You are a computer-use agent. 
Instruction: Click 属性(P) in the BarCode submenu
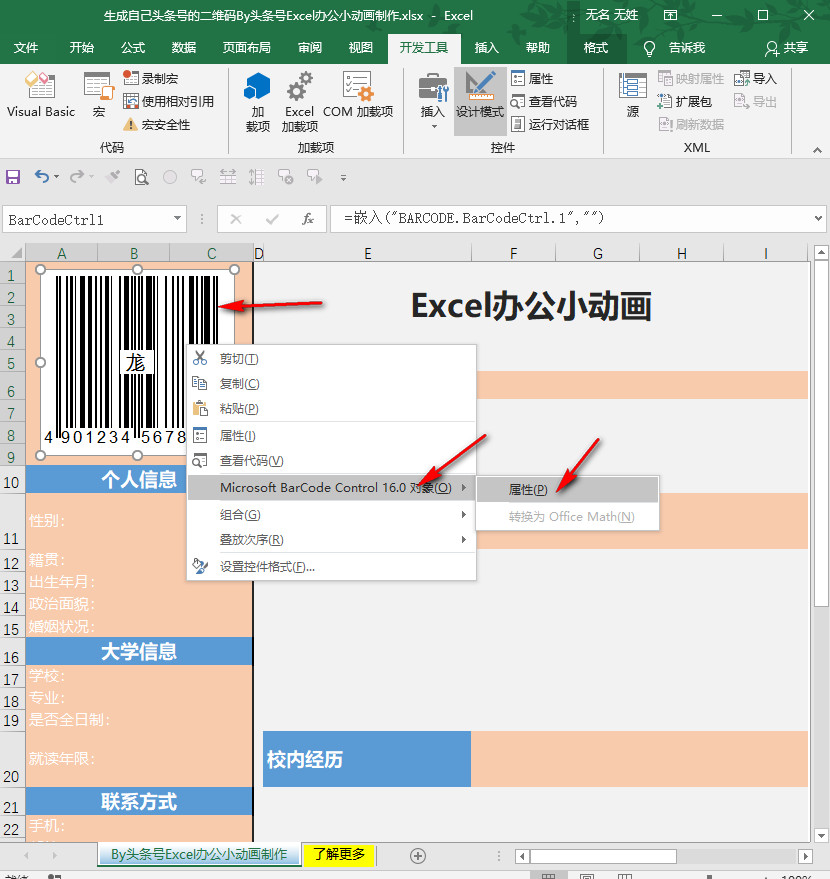coord(527,489)
